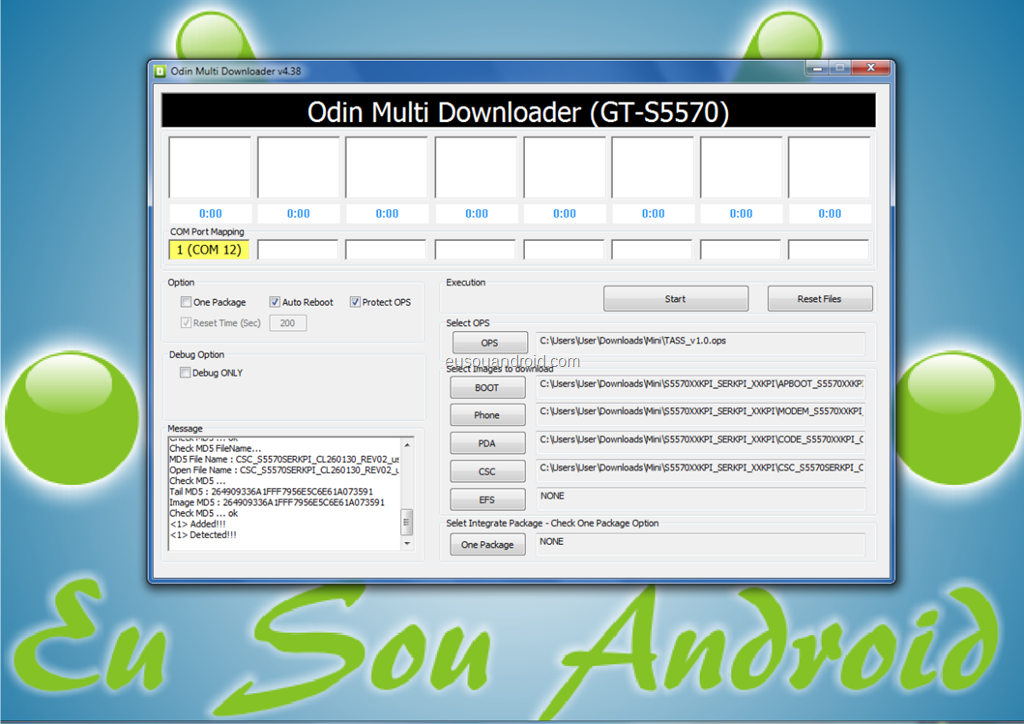The height and width of the screenshot is (724, 1024).
Task: Select the COM port slot 1 (COM 12)
Action: click(209, 249)
